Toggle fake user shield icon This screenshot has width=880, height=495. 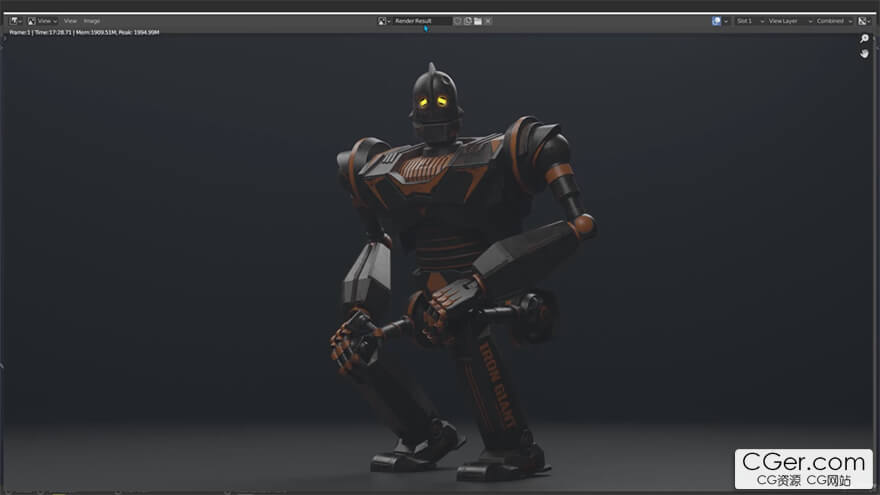tap(457, 21)
